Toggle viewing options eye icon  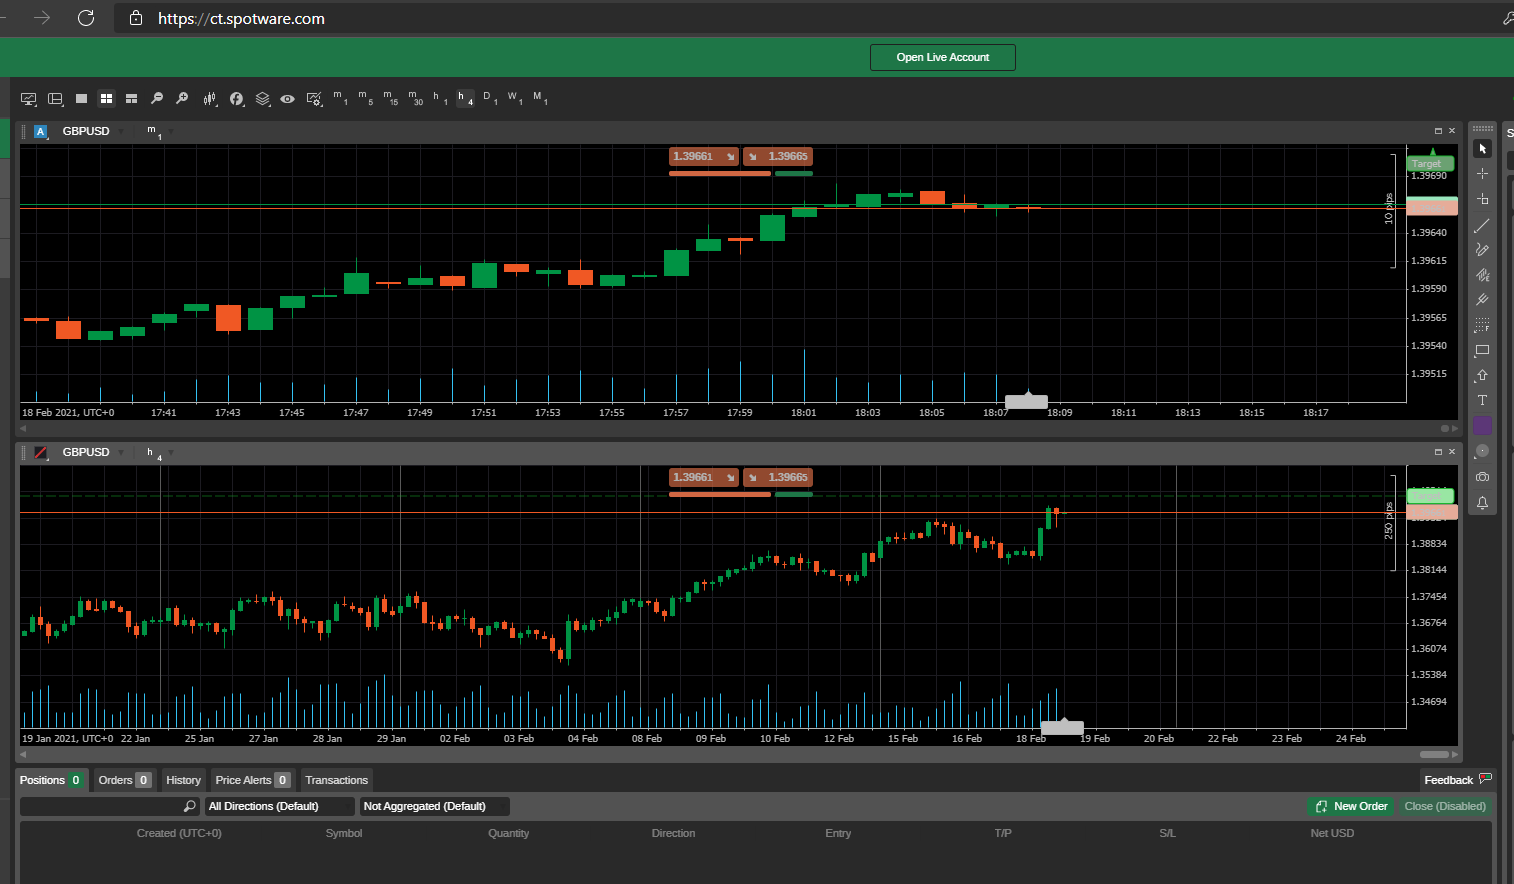click(288, 99)
